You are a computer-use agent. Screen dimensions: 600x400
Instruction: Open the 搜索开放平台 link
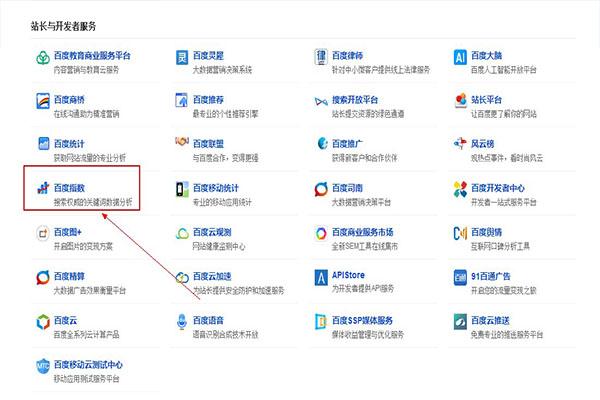pos(355,100)
